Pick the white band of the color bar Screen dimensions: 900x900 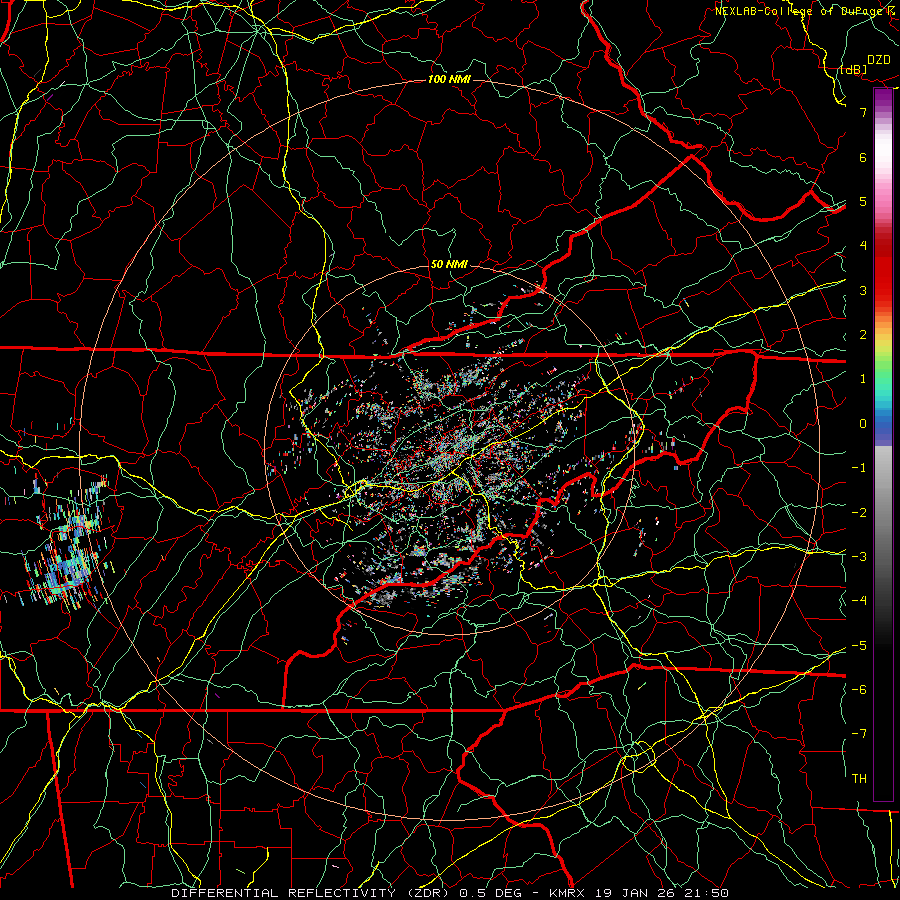tap(883, 150)
